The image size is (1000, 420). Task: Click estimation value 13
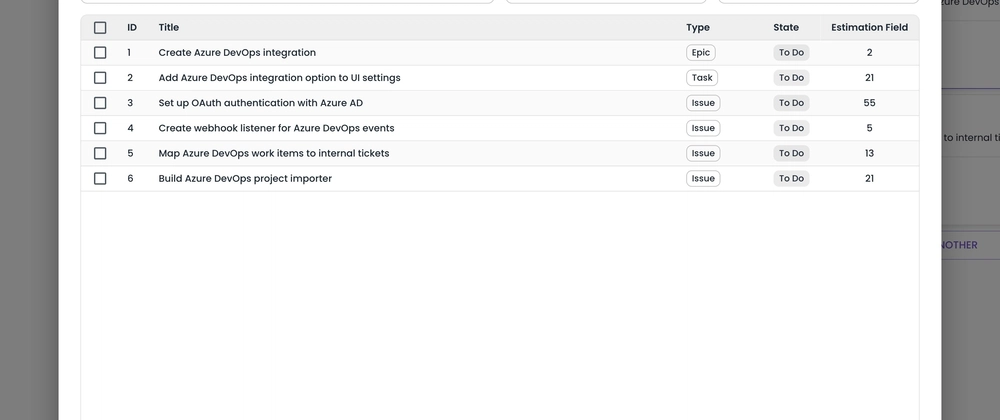click(869, 153)
